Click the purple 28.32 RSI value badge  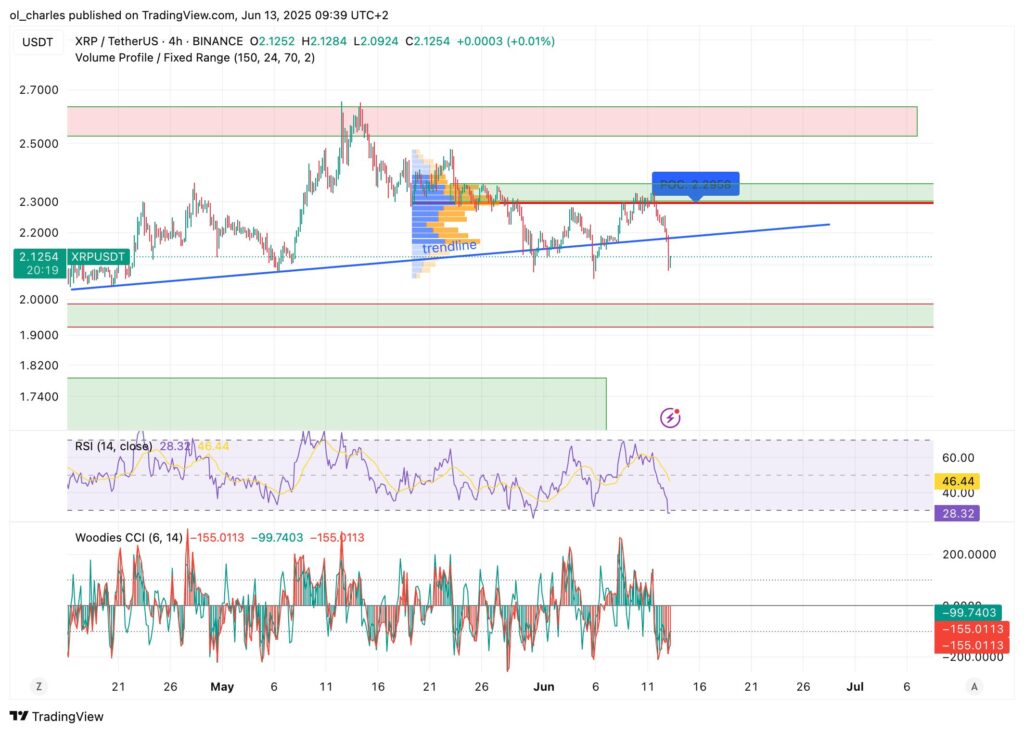click(x=955, y=512)
